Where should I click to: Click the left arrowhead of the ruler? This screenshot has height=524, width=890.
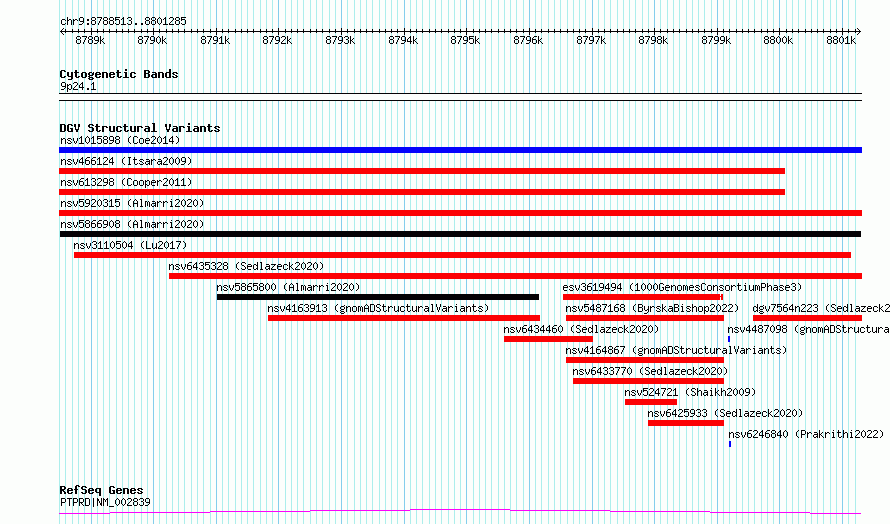[62, 32]
